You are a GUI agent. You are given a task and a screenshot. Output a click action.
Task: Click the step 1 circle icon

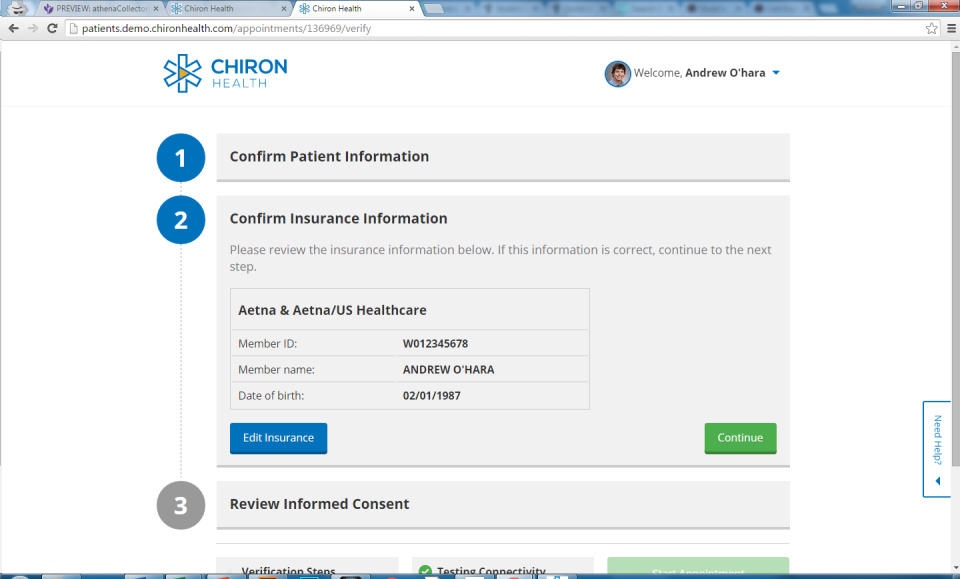point(181,158)
